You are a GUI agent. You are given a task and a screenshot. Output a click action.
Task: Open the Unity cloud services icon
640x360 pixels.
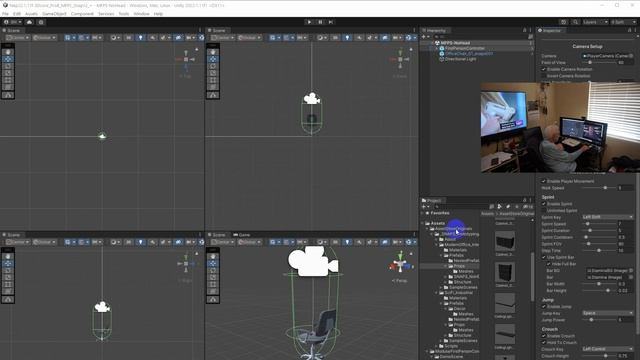29,22
